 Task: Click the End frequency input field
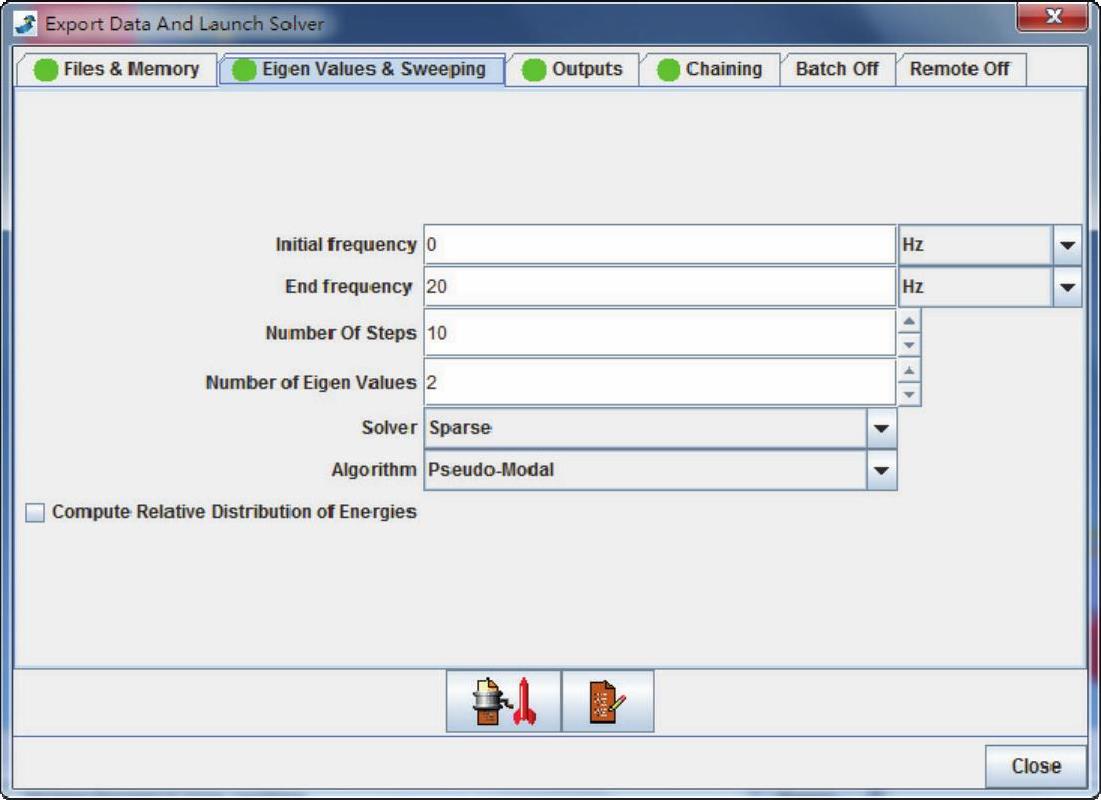(659, 287)
